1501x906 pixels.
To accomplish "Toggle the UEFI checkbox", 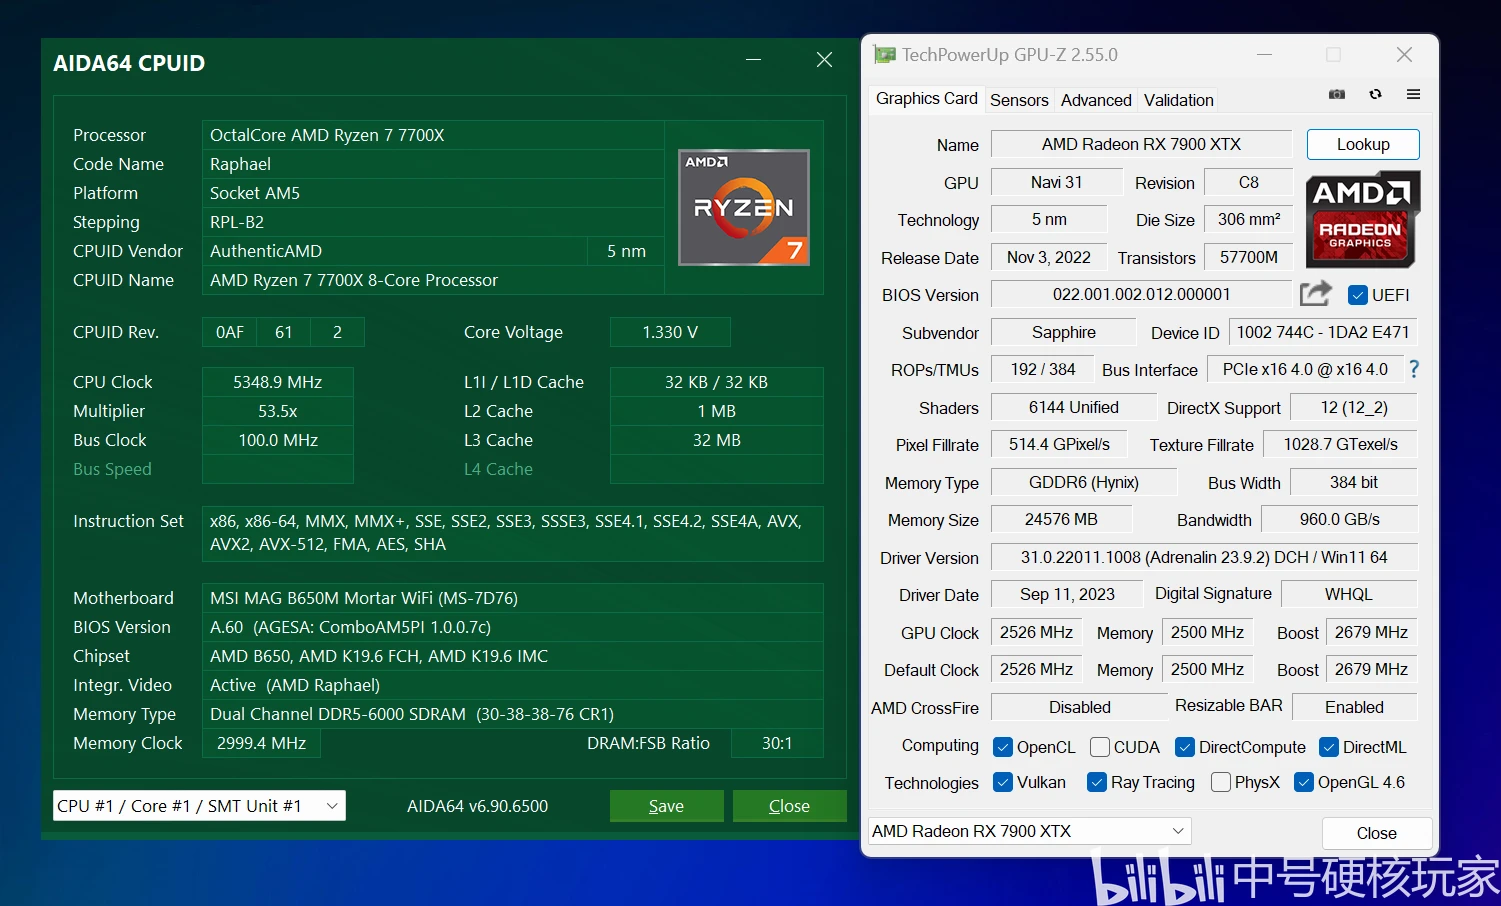I will pyautogui.click(x=1357, y=295).
